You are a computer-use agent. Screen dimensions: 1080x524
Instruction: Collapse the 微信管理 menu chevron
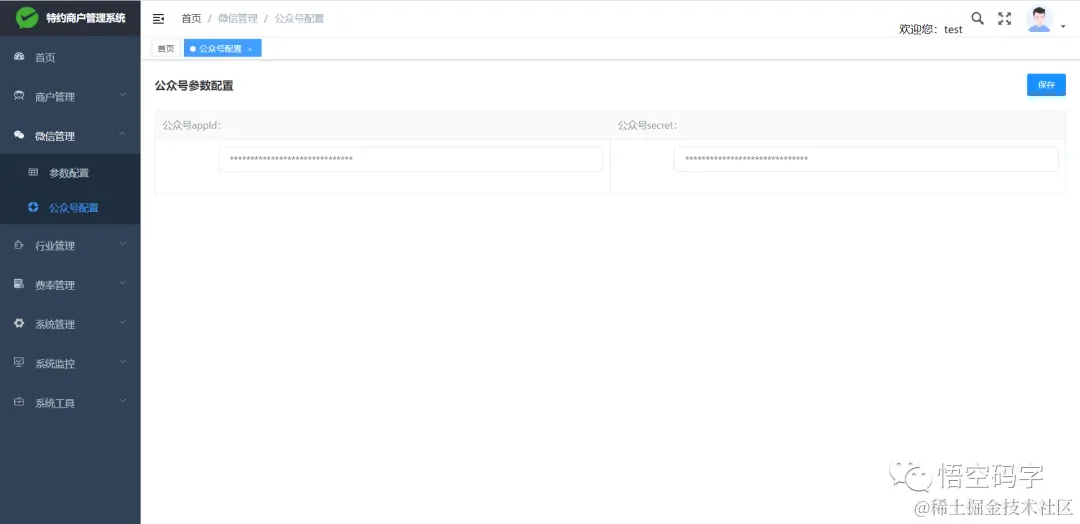coord(123,134)
